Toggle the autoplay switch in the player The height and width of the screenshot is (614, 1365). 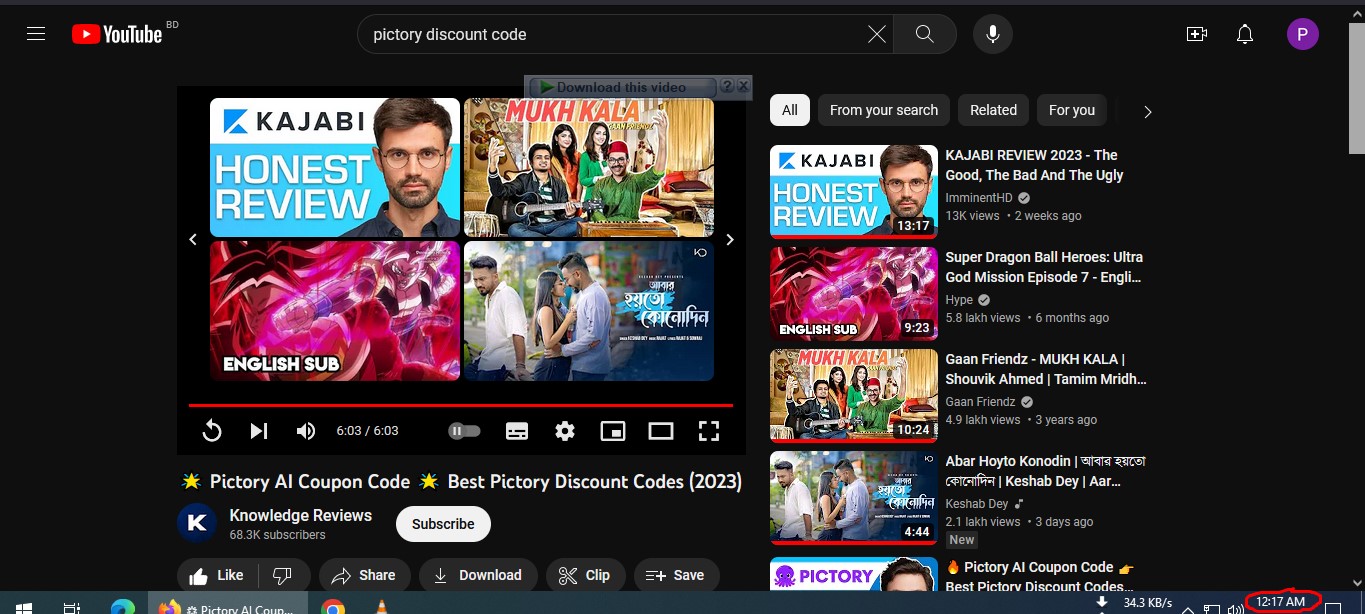click(464, 431)
